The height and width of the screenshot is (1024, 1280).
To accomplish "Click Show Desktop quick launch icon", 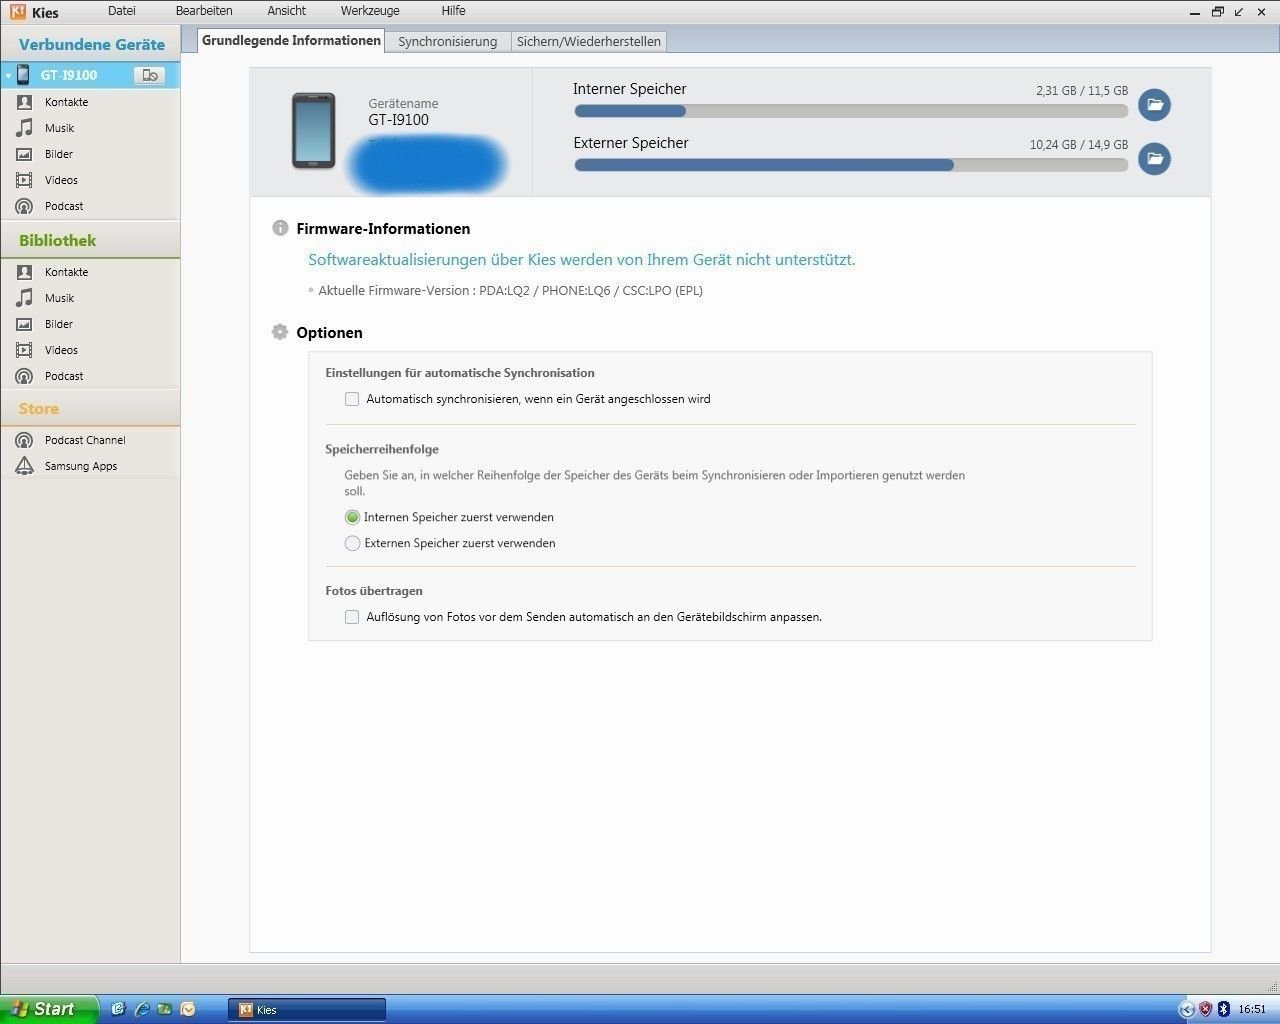I will 117,1009.
